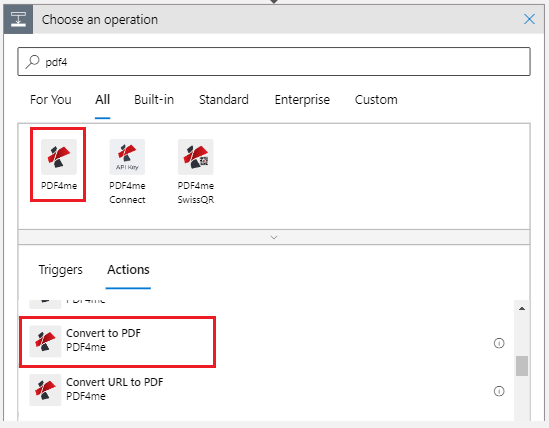
Task: Click the PDF4me SwissQR label text
Action: coord(195,193)
